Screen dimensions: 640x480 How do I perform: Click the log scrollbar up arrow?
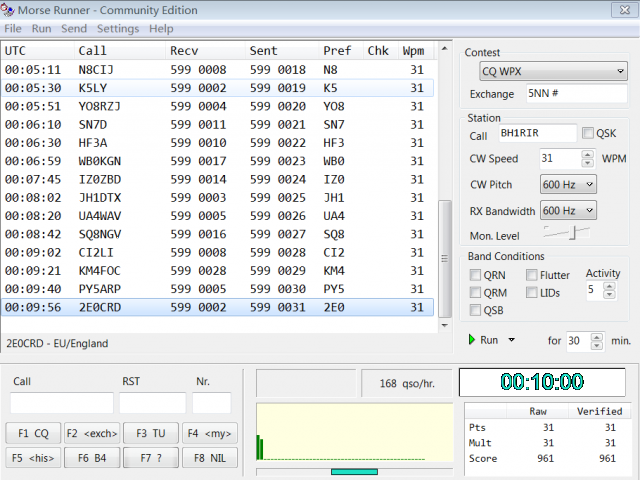444,49
